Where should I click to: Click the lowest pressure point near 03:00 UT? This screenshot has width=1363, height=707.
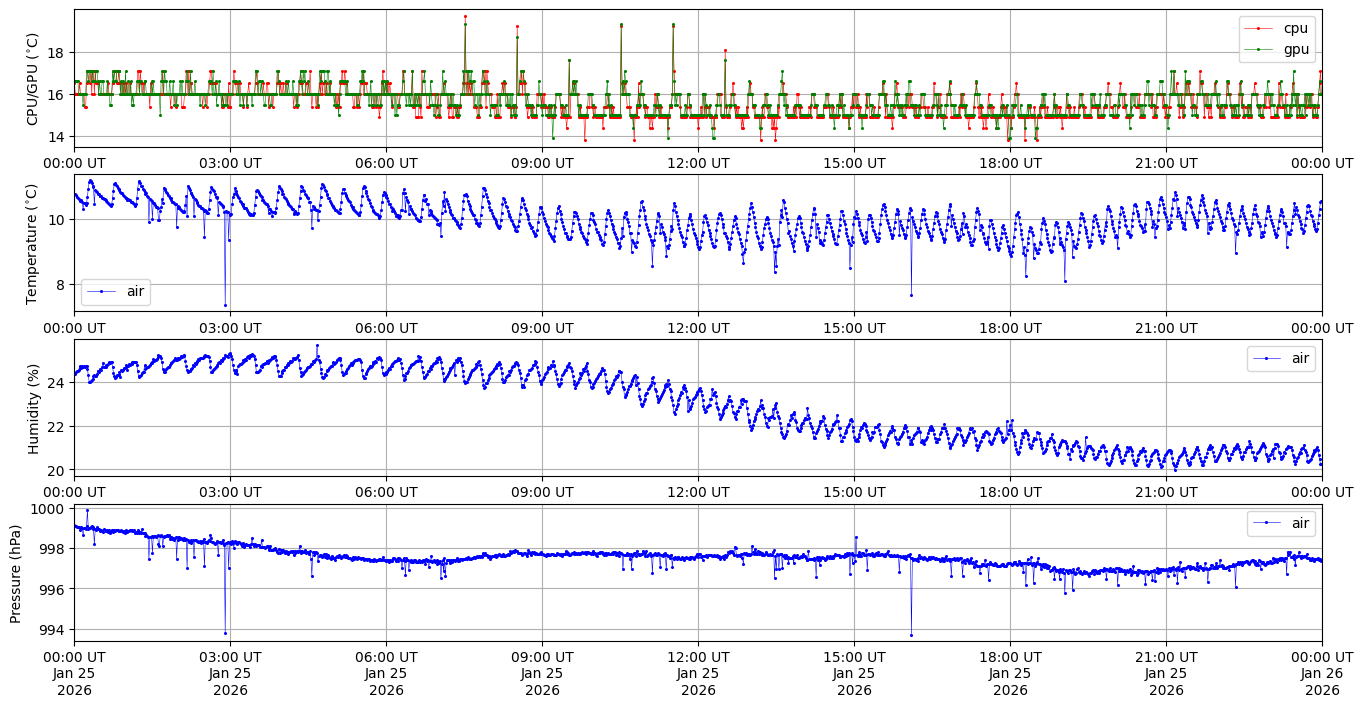coord(225,633)
